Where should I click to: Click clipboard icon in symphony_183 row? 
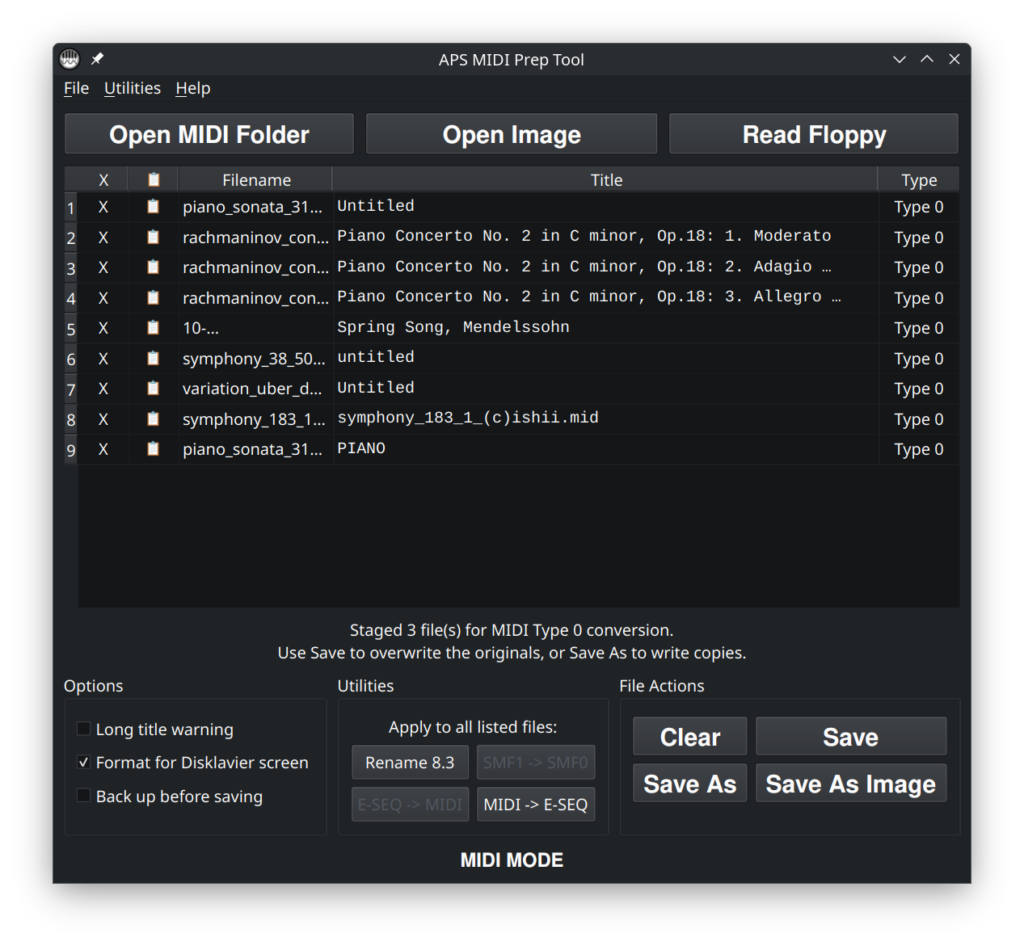[x=153, y=419]
